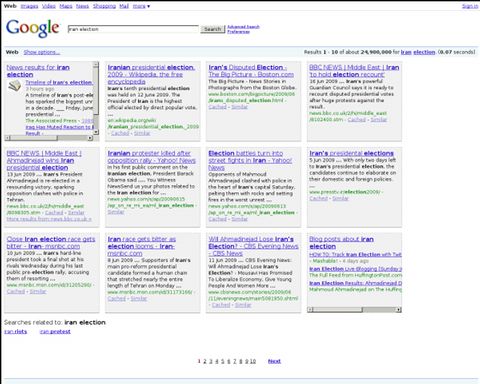
Task: Click scroll-down arrow in News results box
Action: [x=96, y=132]
